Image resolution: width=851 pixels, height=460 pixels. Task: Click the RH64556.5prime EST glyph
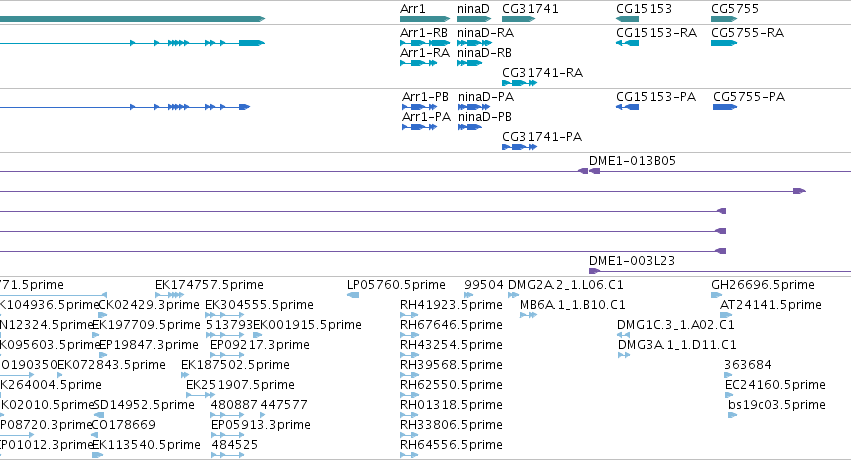(409, 456)
